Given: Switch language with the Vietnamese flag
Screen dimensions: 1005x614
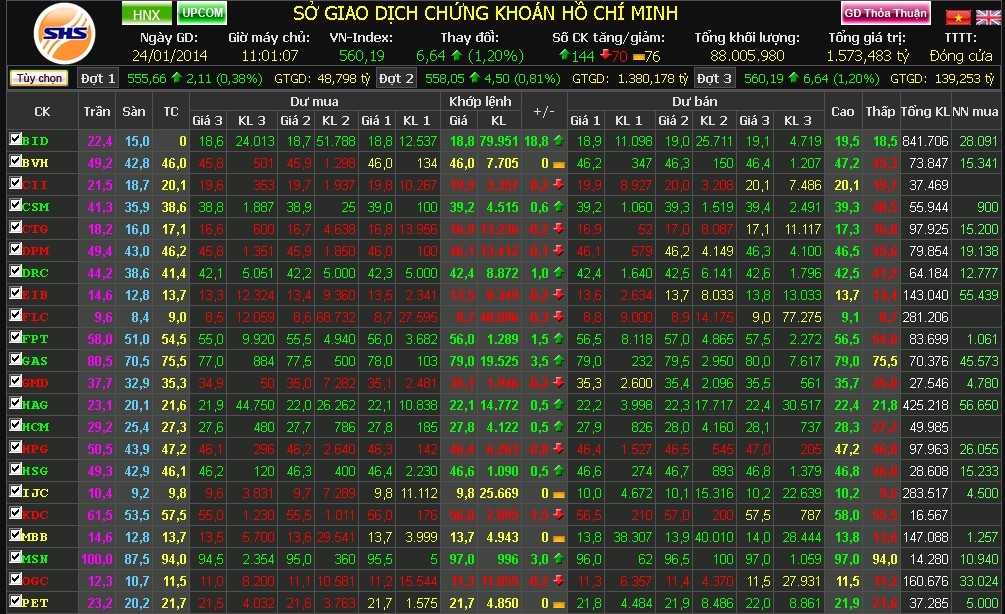Looking at the screenshot, I should coord(958,16).
